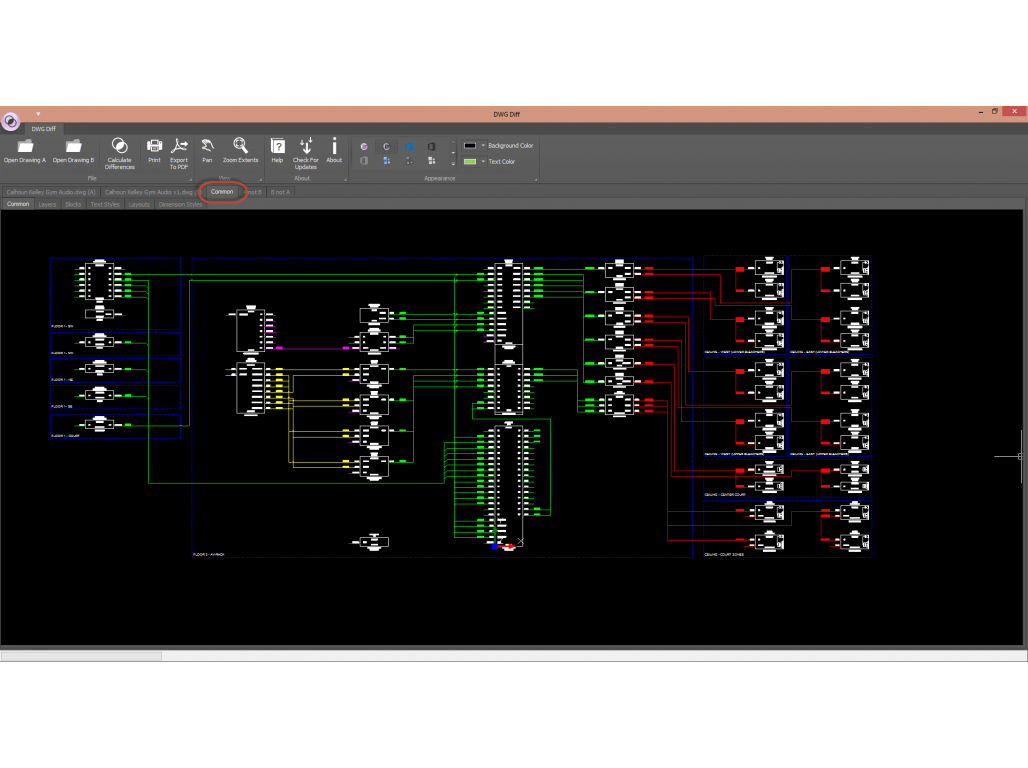
Task: Select the DWG Diff ribbon tab
Action: [x=44, y=129]
